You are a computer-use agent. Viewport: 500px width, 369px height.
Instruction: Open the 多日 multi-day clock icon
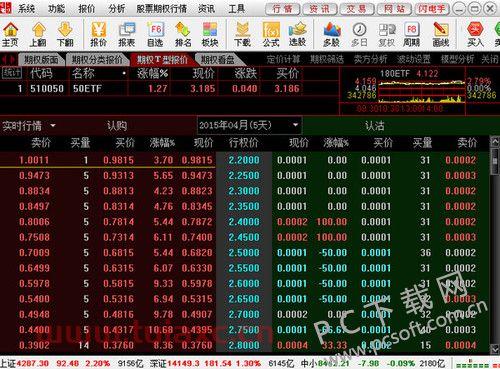pyautogui.click(x=359, y=34)
